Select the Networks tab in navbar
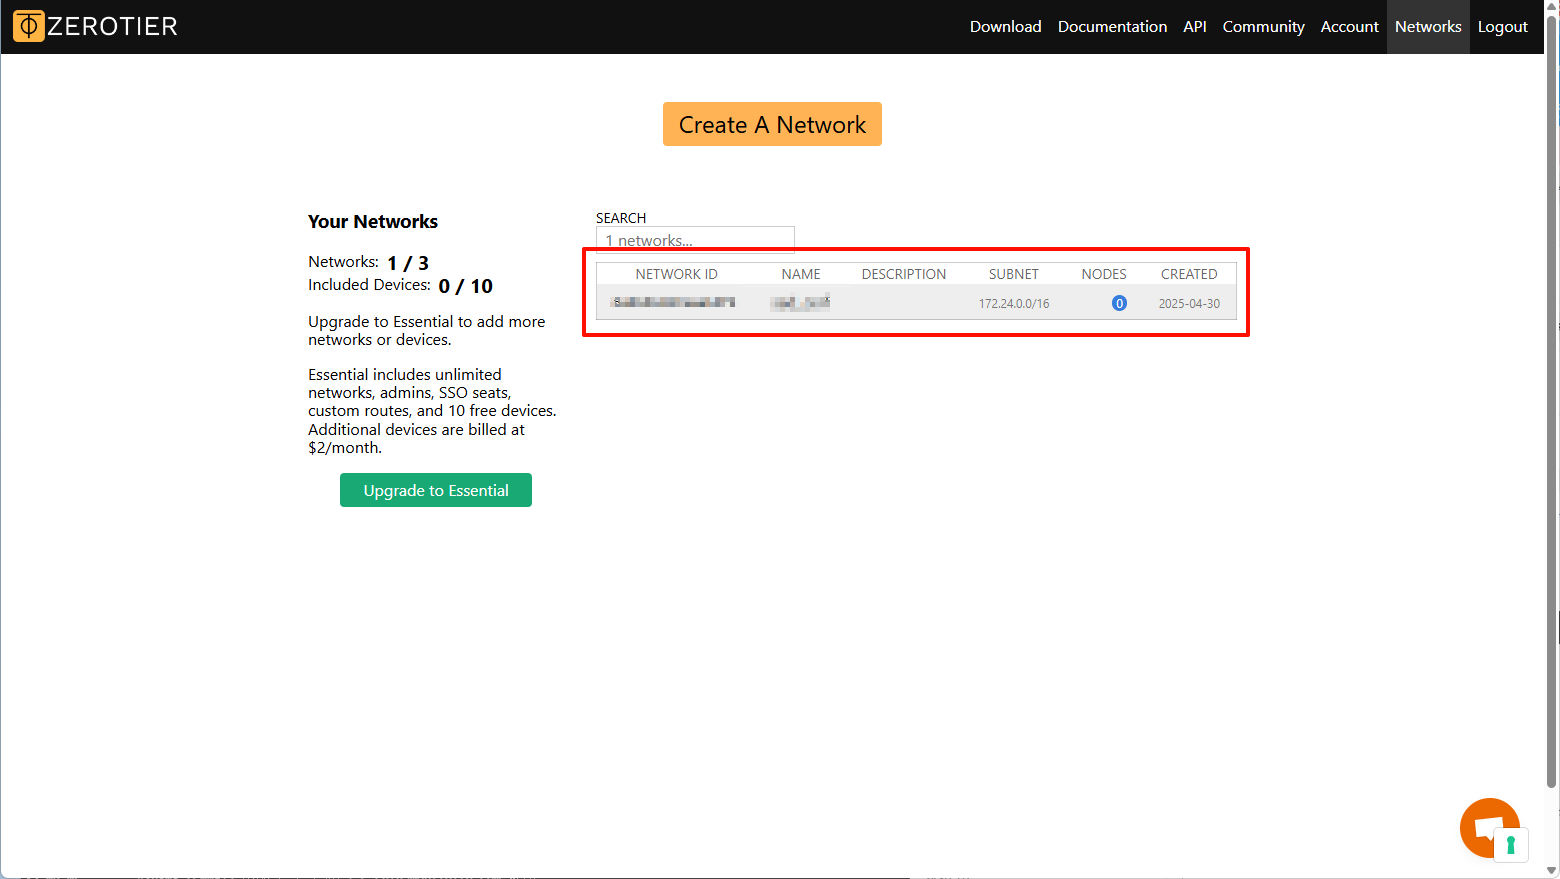The width and height of the screenshot is (1560, 879). coord(1428,27)
